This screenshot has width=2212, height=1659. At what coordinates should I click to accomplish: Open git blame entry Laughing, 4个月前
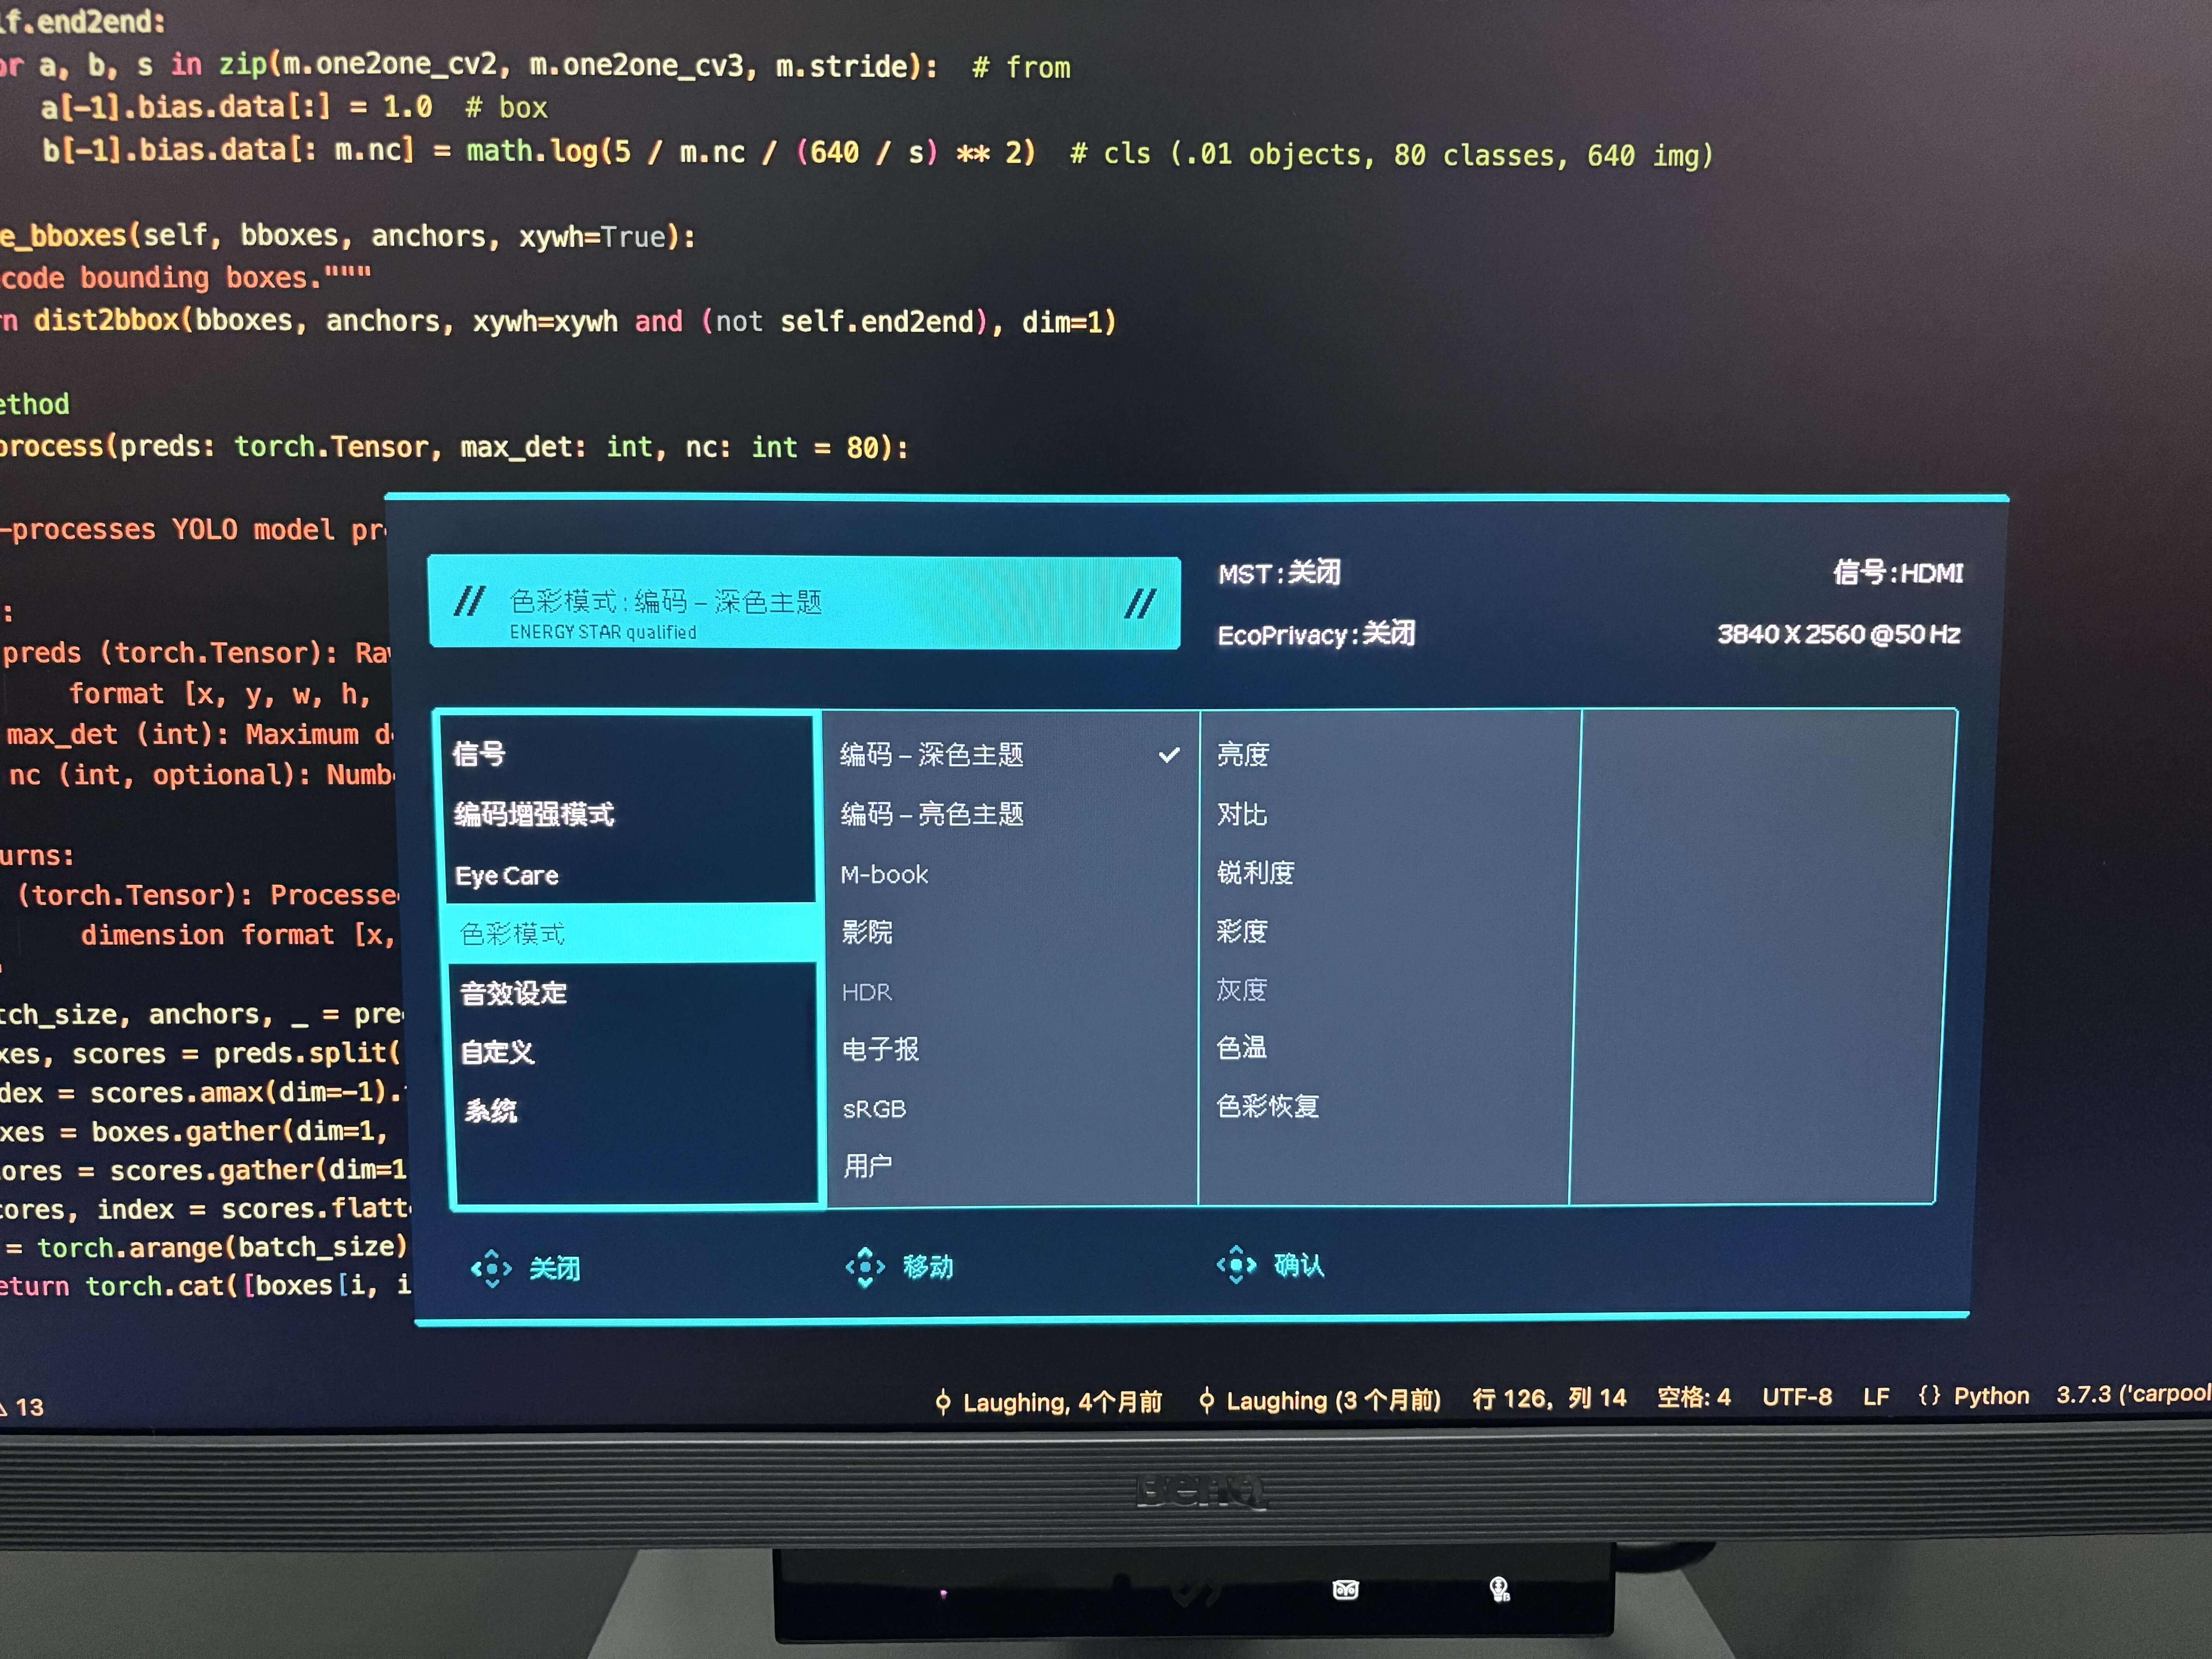pos(1062,1402)
